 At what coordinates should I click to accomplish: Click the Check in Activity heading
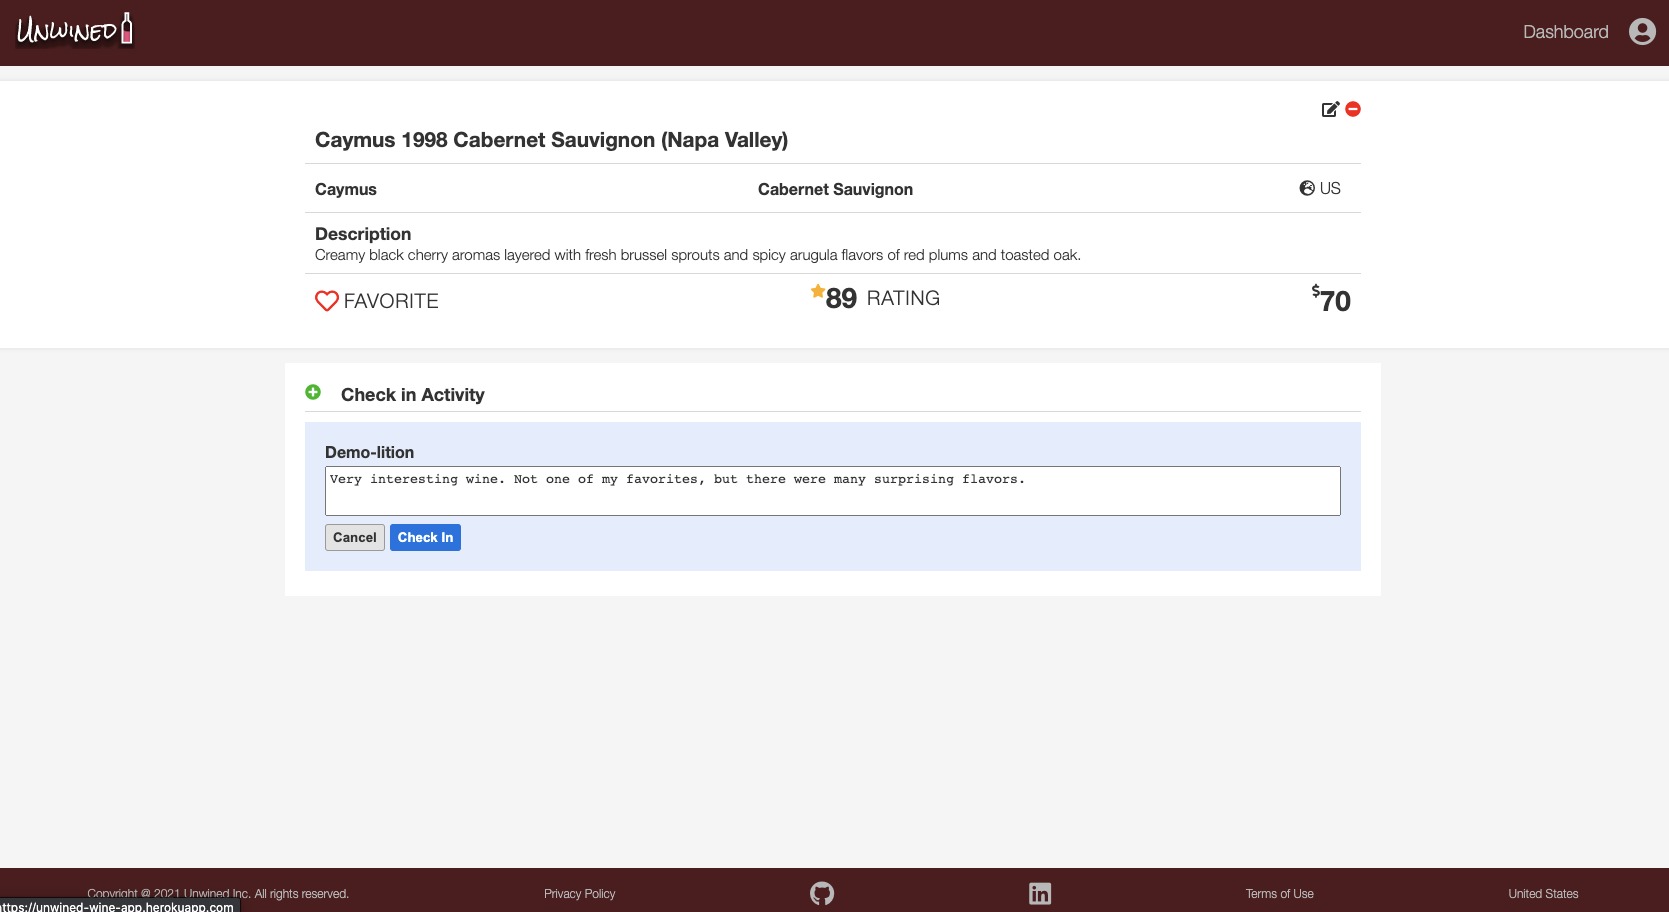413,395
